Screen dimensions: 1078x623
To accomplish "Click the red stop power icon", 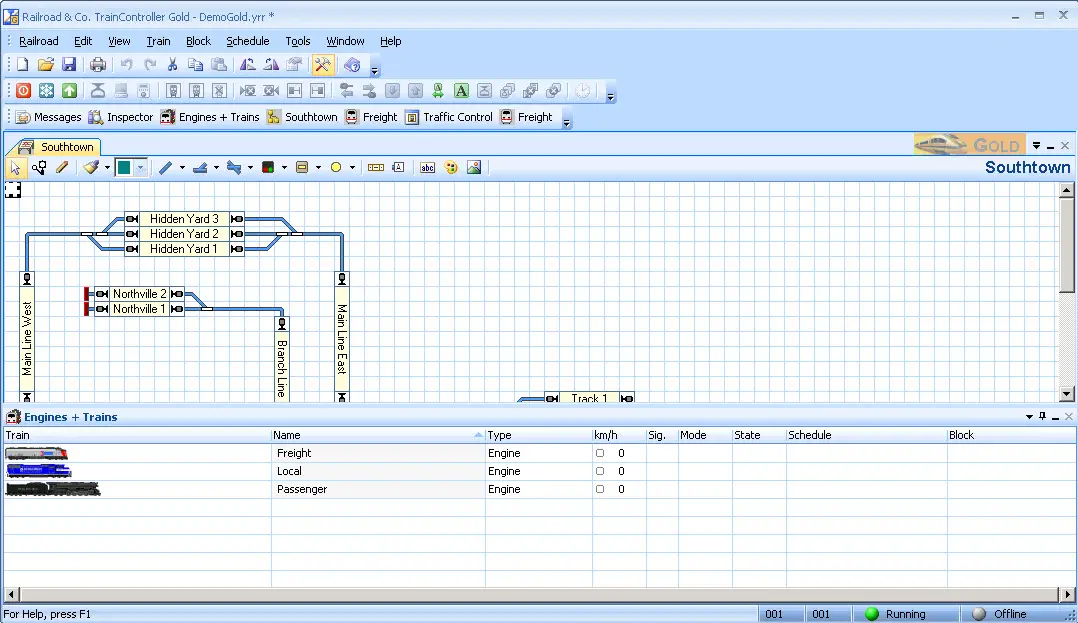I will (x=23, y=91).
